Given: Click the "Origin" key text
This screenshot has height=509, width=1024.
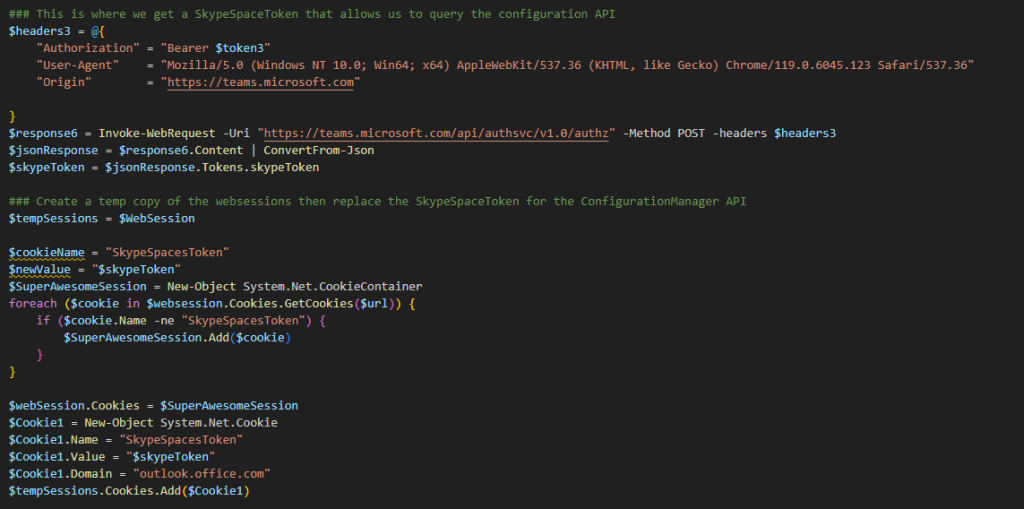Looking at the screenshot, I should tap(64, 82).
